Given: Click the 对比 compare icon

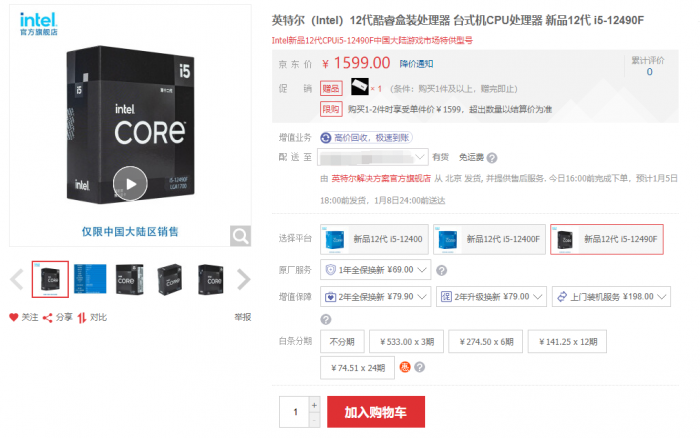Looking at the screenshot, I should coord(82,318).
